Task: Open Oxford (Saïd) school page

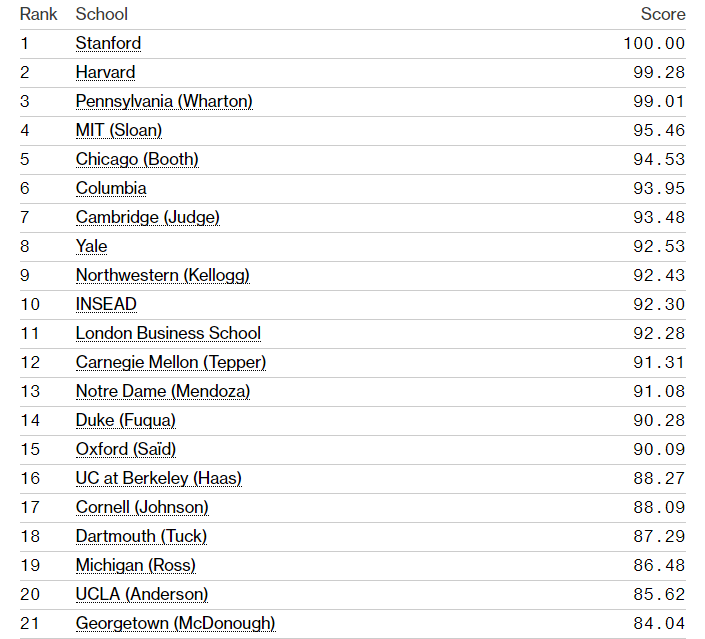Action: tap(126, 449)
